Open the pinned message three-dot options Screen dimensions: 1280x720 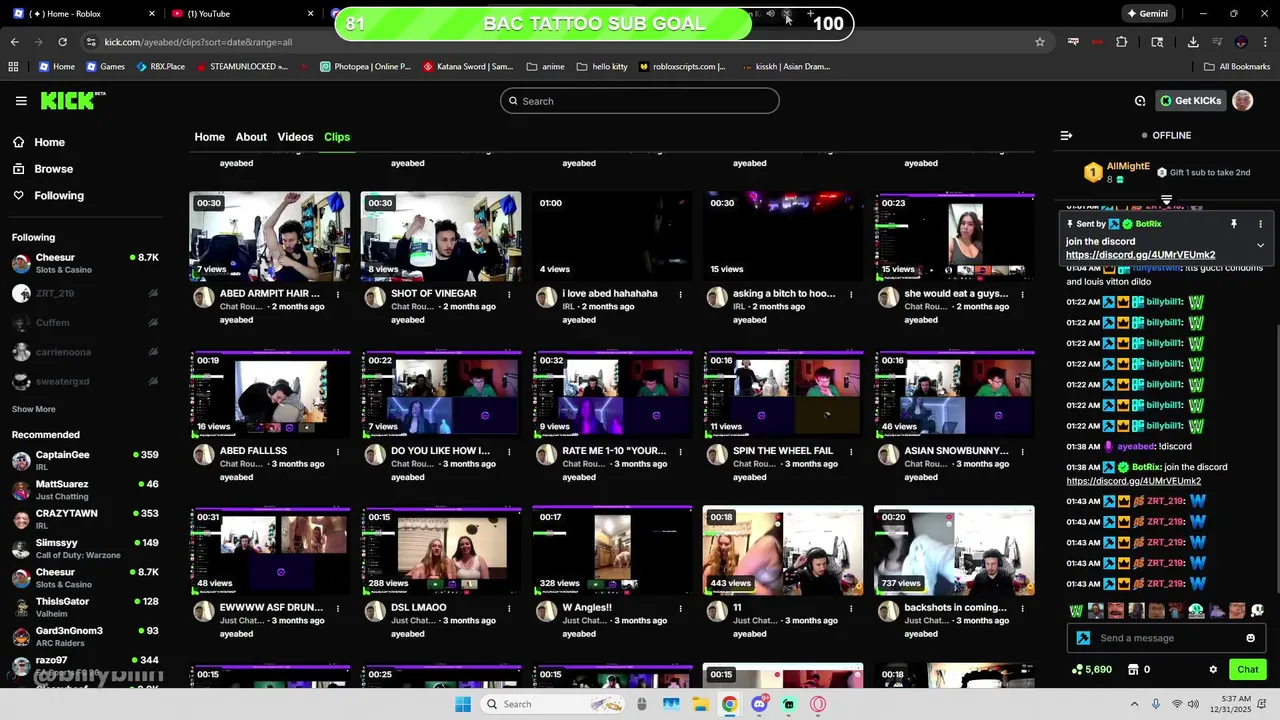point(1260,224)
